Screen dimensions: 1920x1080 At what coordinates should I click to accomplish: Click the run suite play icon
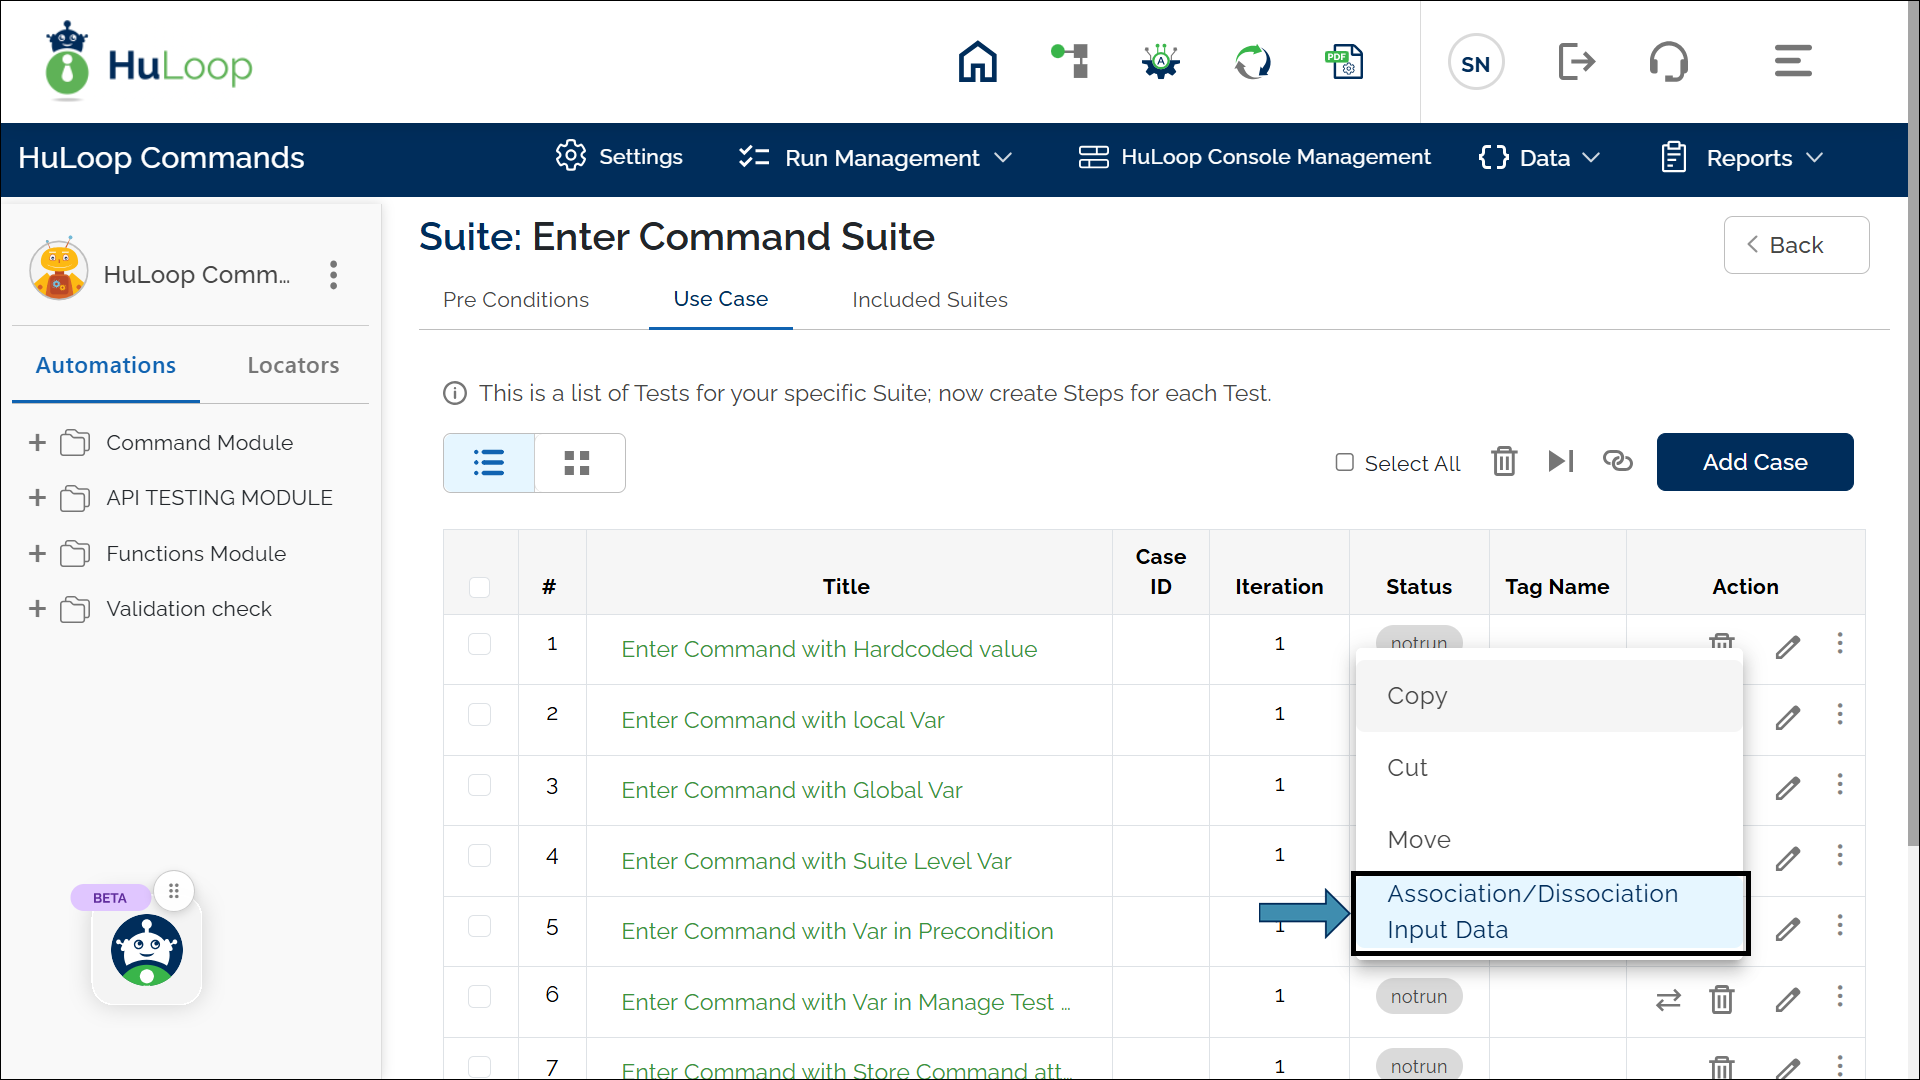point(1560,461)
